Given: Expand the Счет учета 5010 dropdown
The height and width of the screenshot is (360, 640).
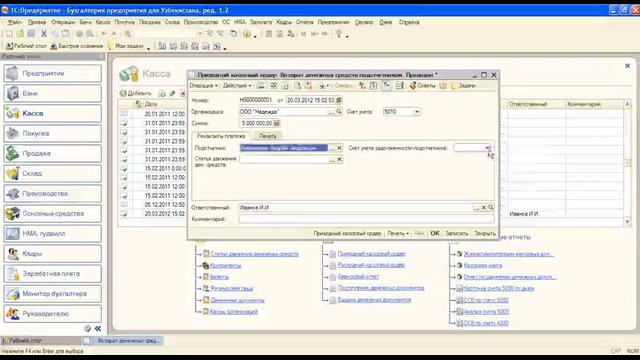Looking at the screenshot, I should point(417,111).
